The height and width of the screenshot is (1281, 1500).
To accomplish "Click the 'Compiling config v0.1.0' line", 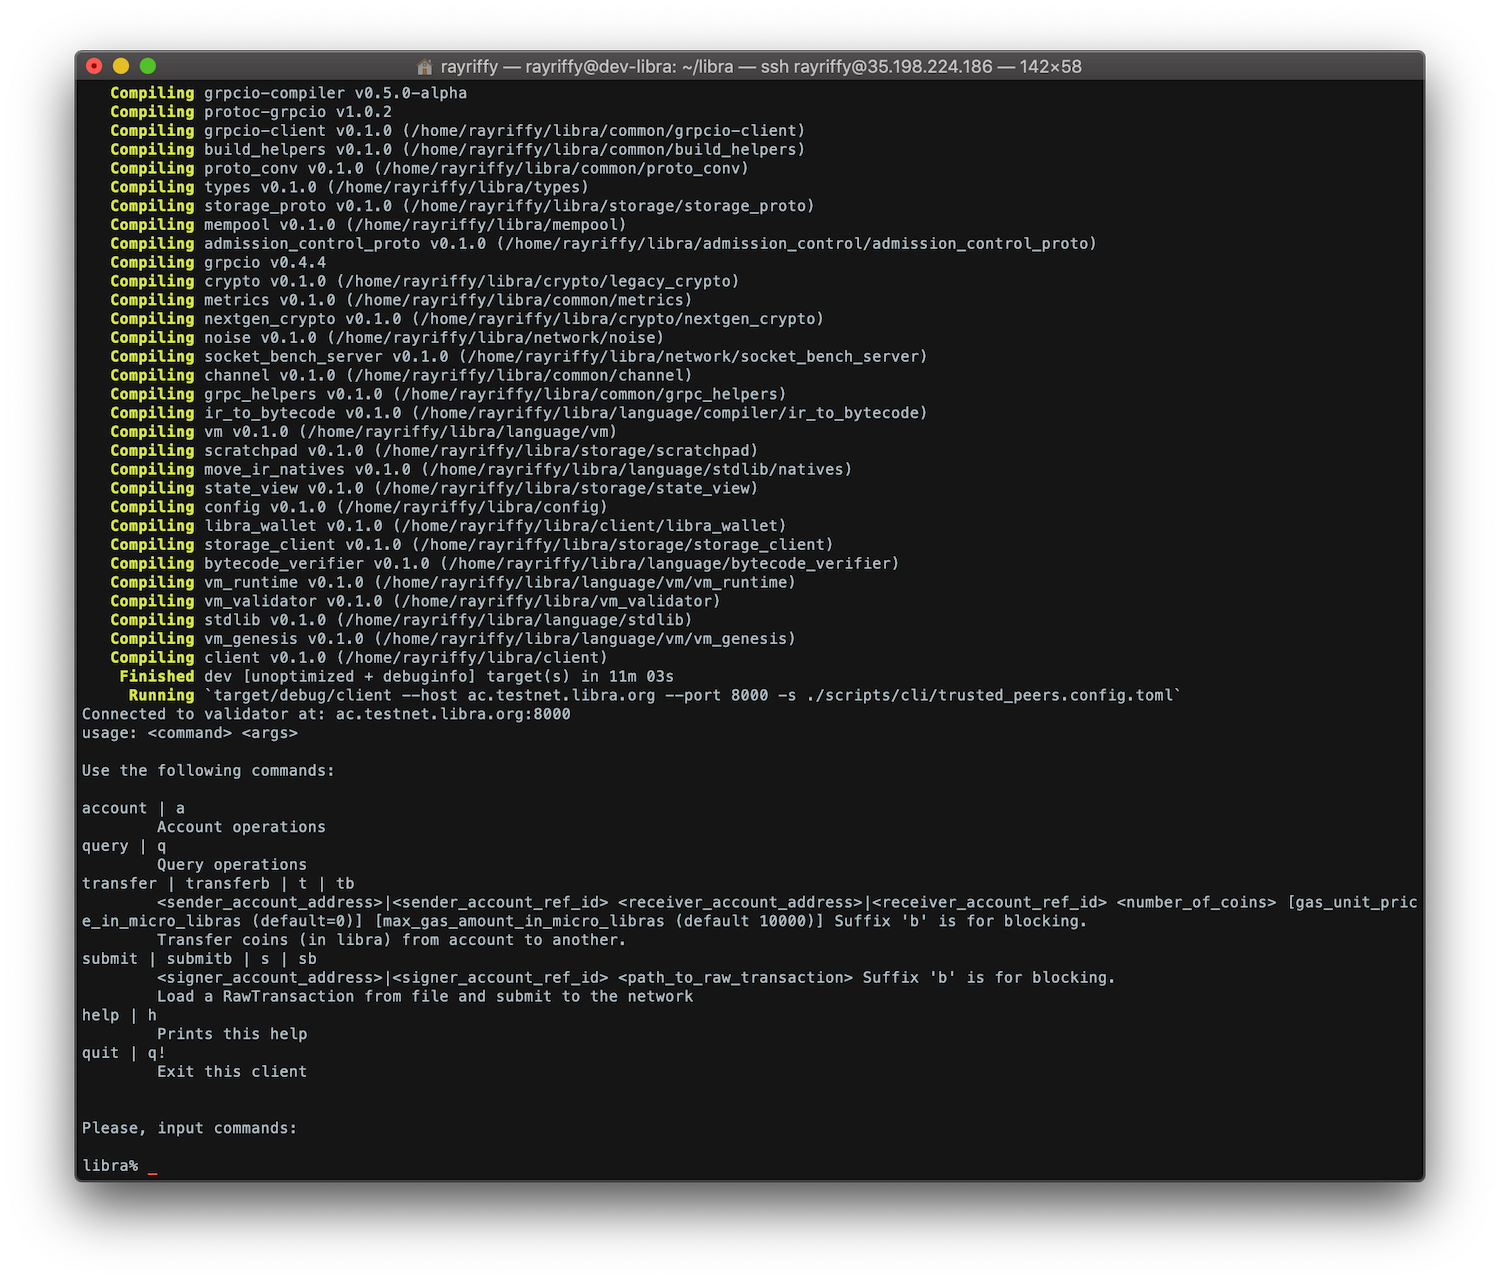I will (x=359, y=507).
